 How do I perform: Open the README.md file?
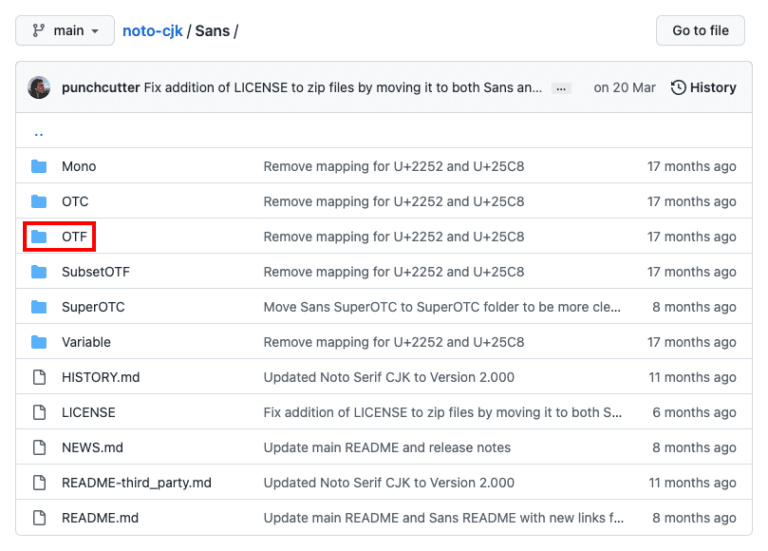tap(100, 518)
